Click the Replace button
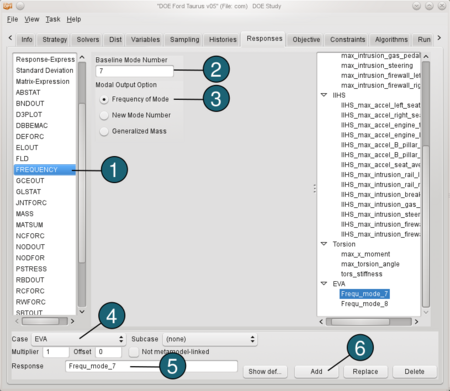Image resolution: width=450 pixels, height=391 pixels. (365, 371)
